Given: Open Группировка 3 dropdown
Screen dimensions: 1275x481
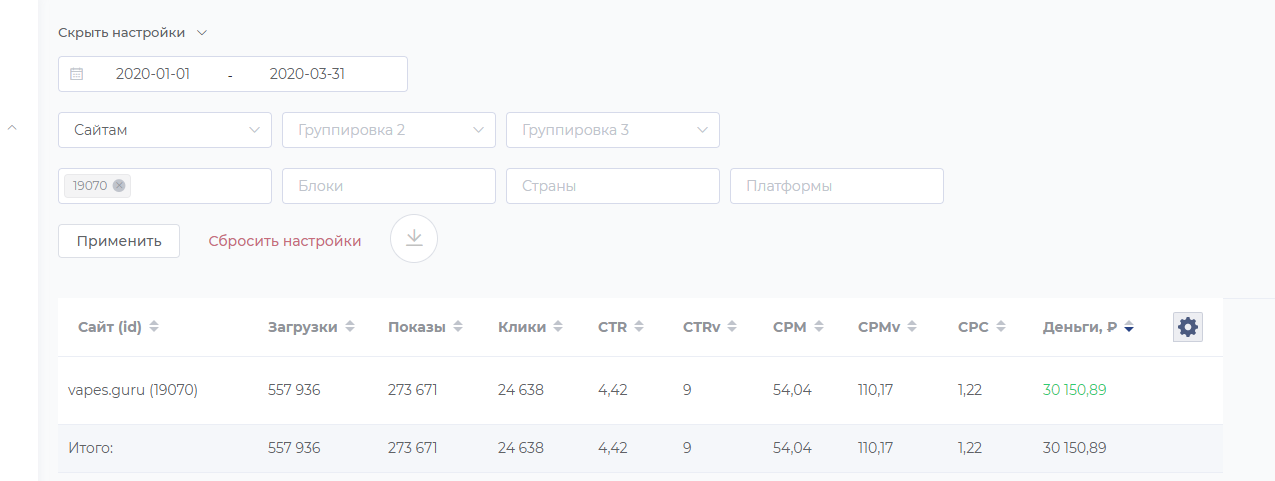Looking at the screenshot, I should click(x=613, y=130).
